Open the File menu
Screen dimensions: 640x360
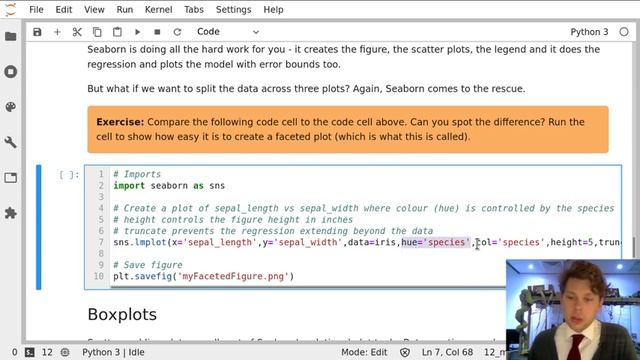pos(36,9)
